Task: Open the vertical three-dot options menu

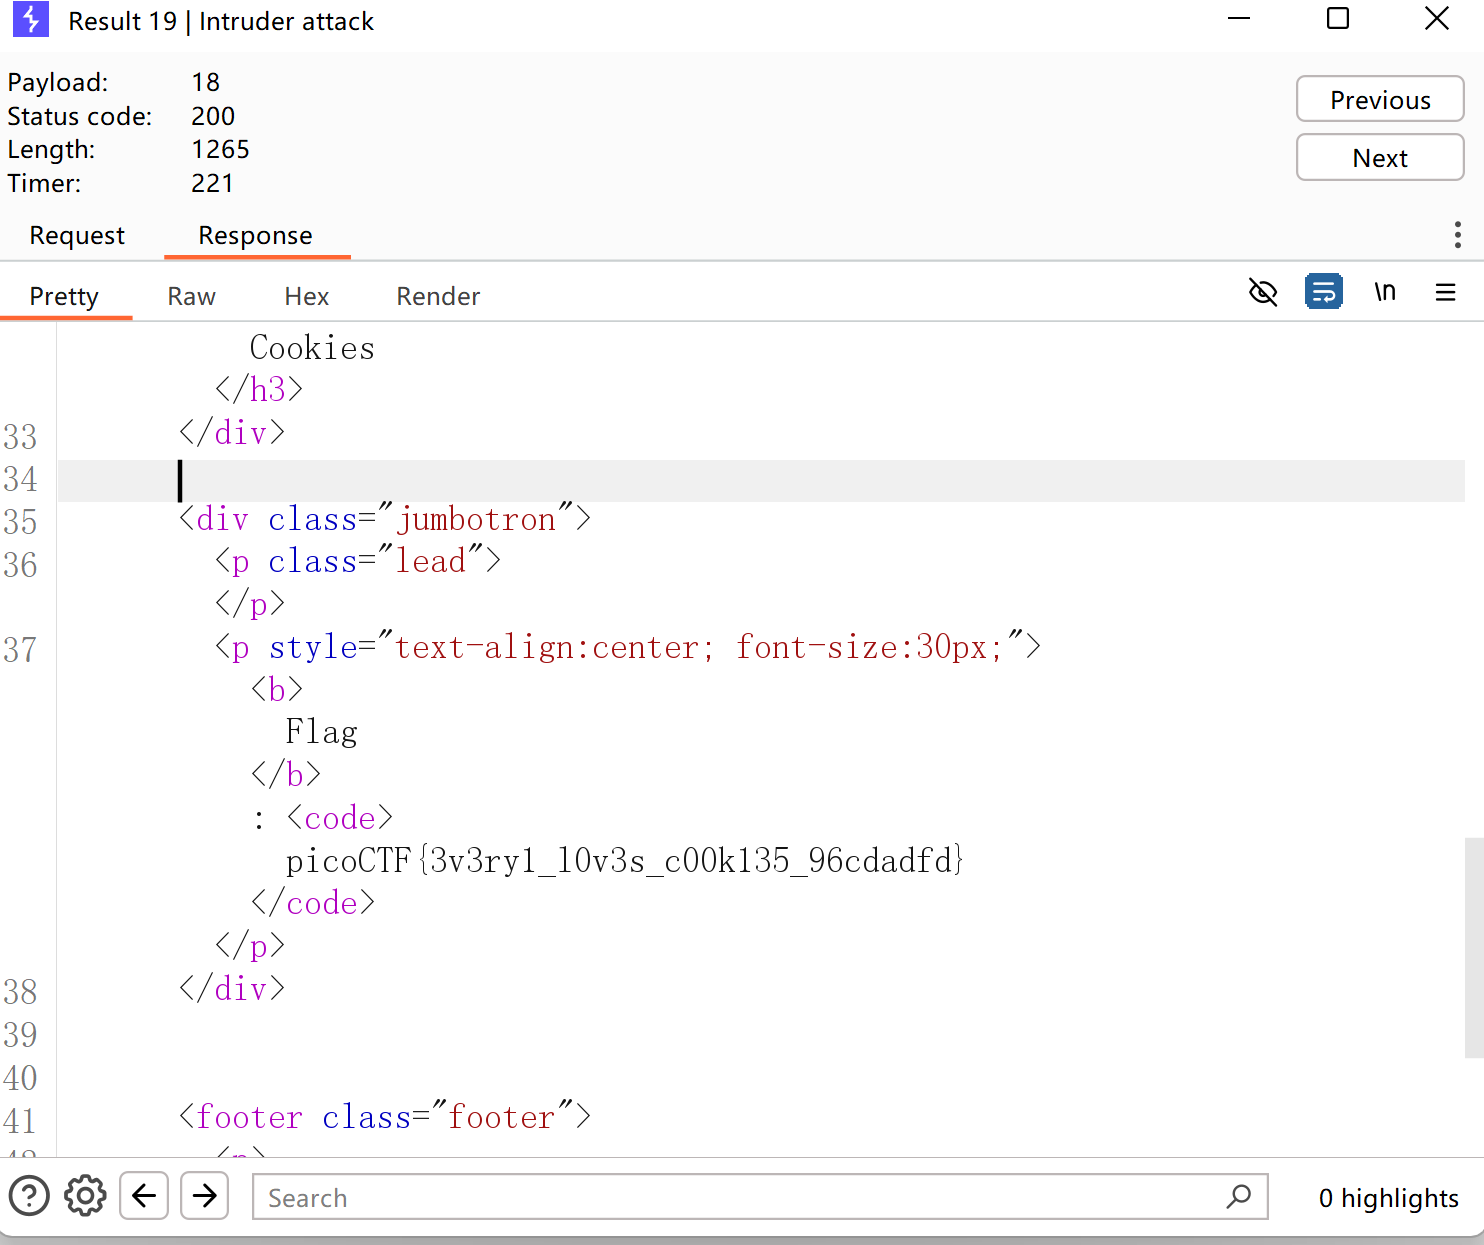Action: [1458, 235]
